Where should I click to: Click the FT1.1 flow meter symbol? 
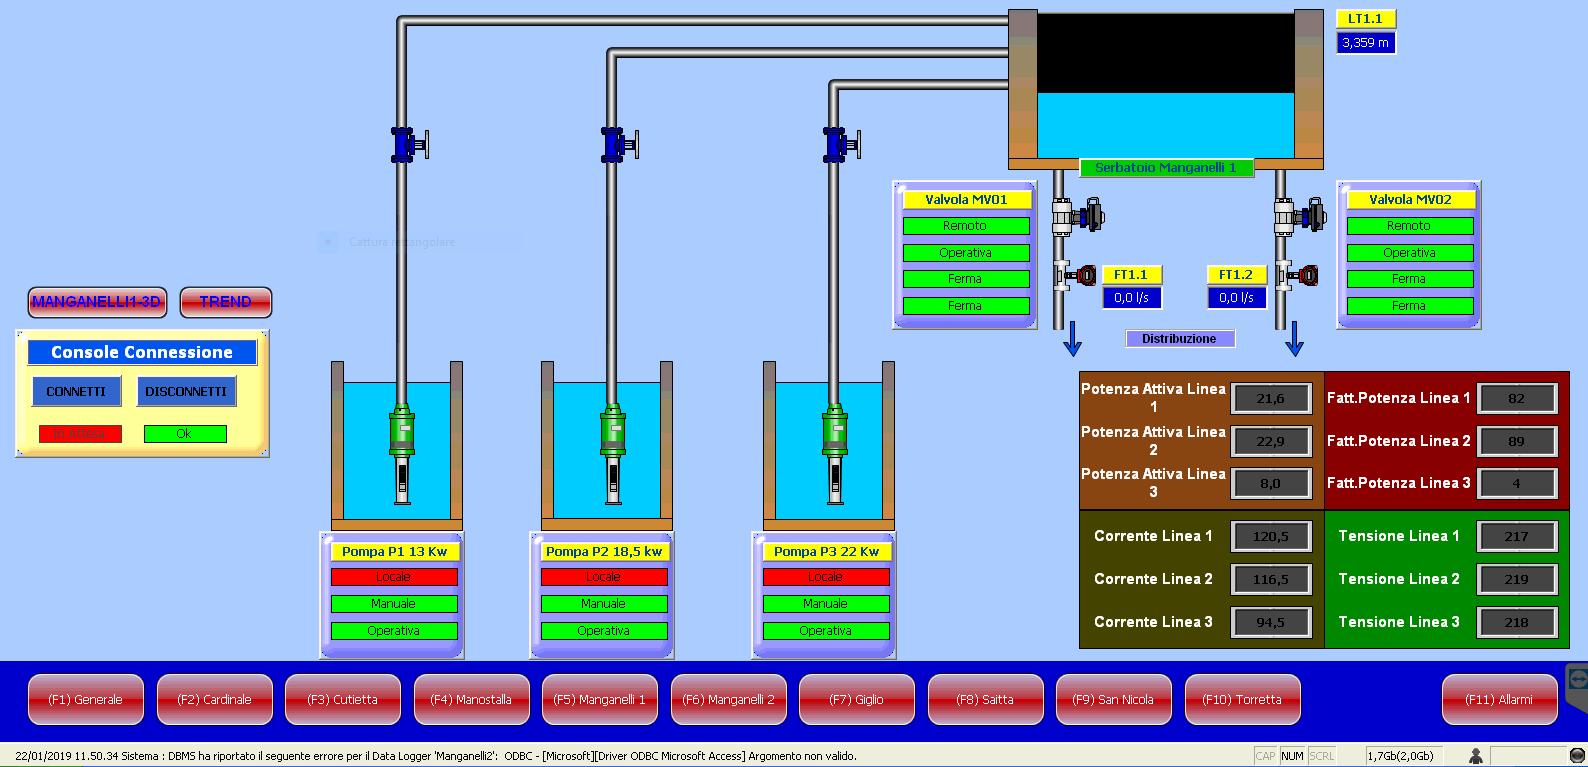1075,275
